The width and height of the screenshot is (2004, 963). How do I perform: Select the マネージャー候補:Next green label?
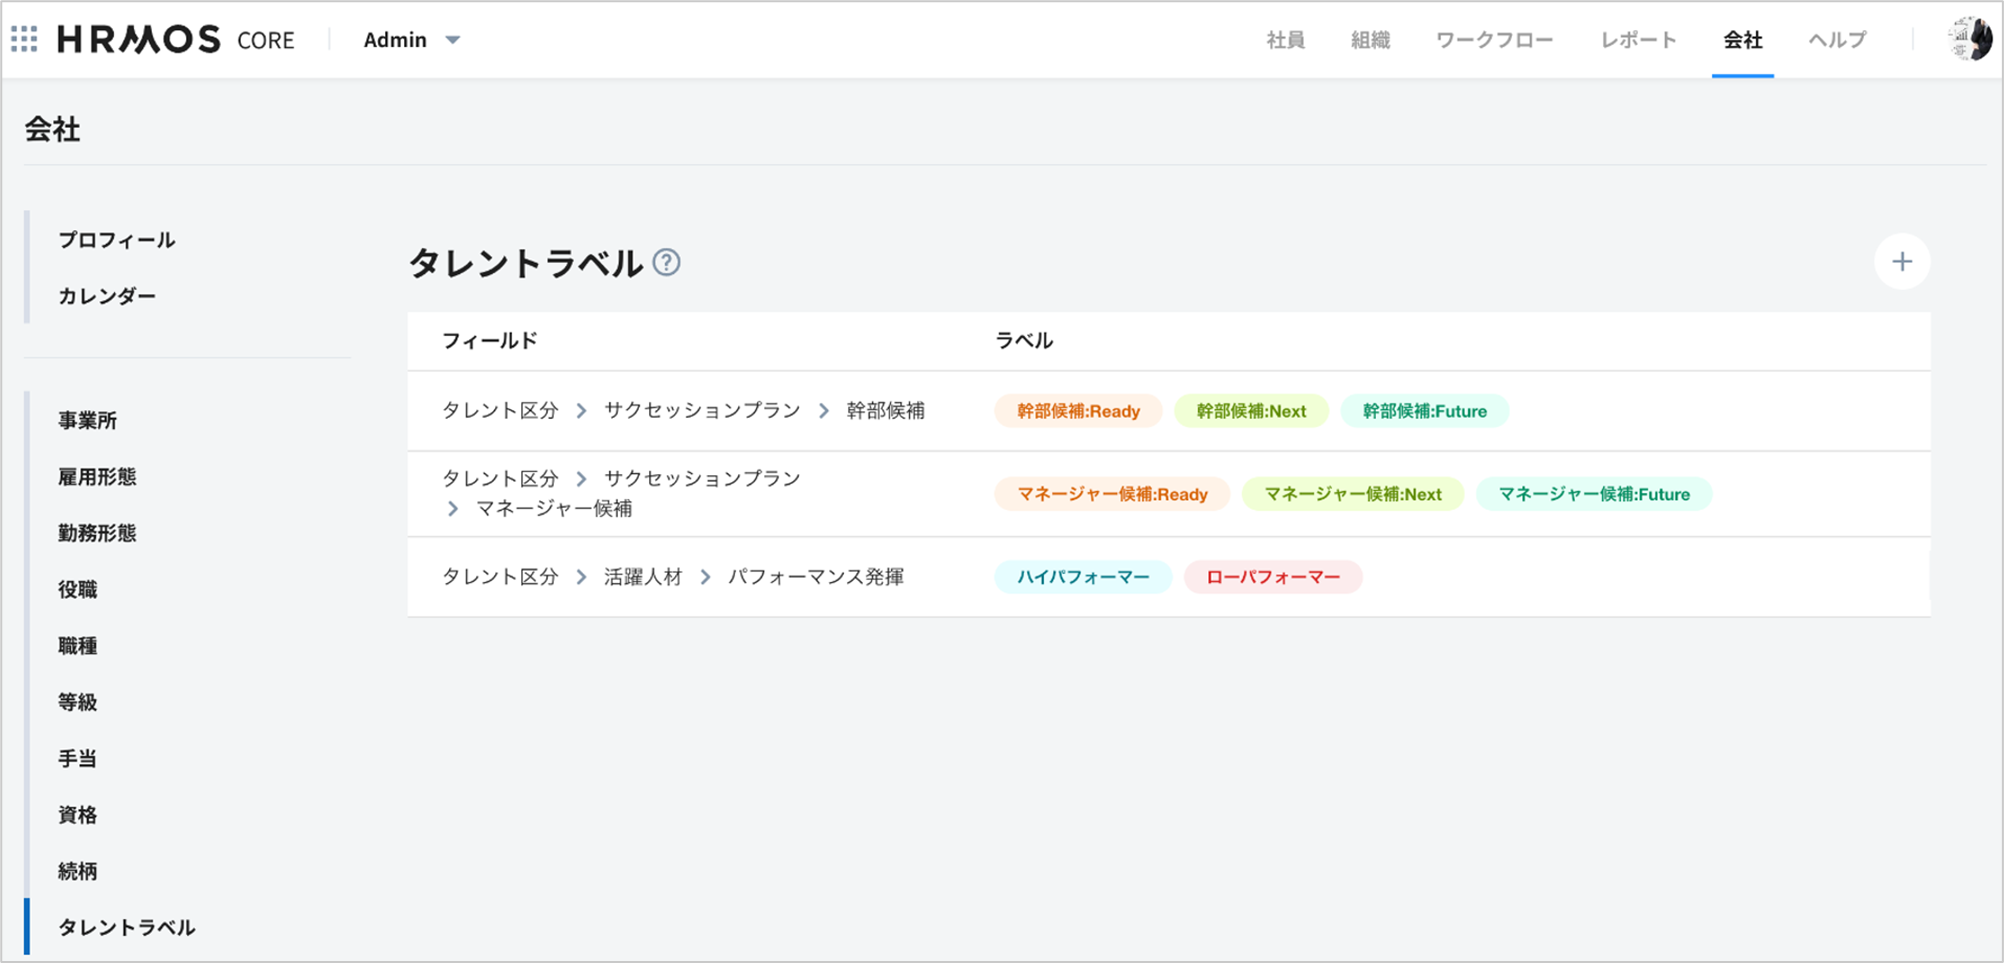pos(1352,494)
